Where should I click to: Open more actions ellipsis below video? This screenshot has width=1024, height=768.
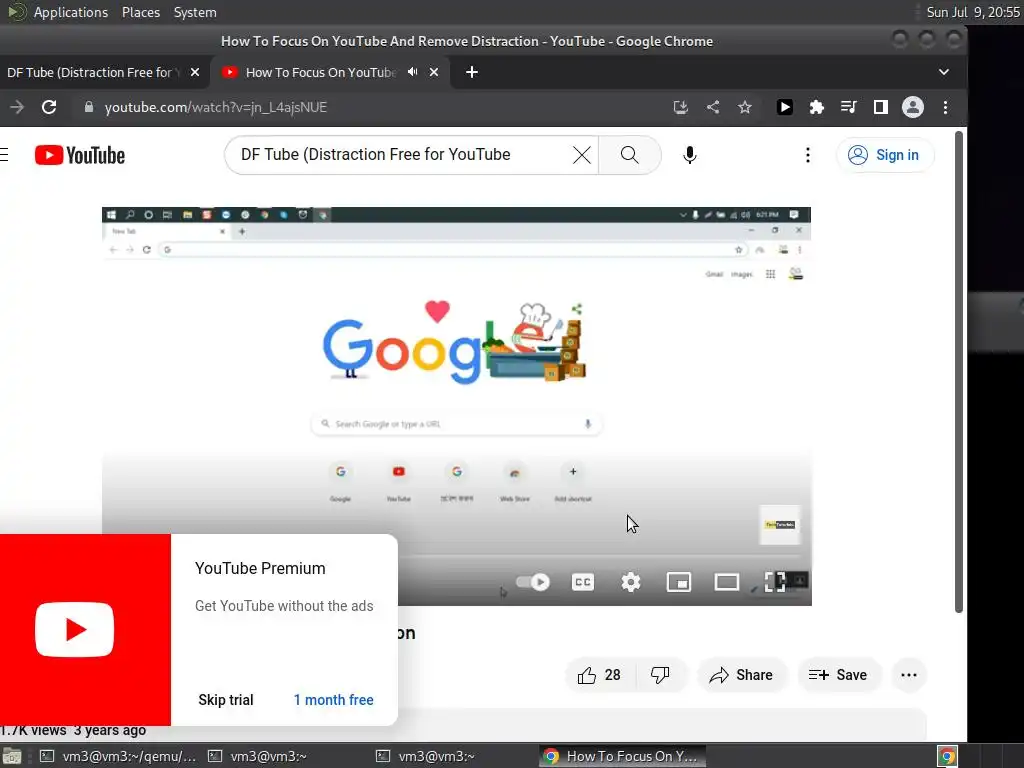tap(909, 675)
